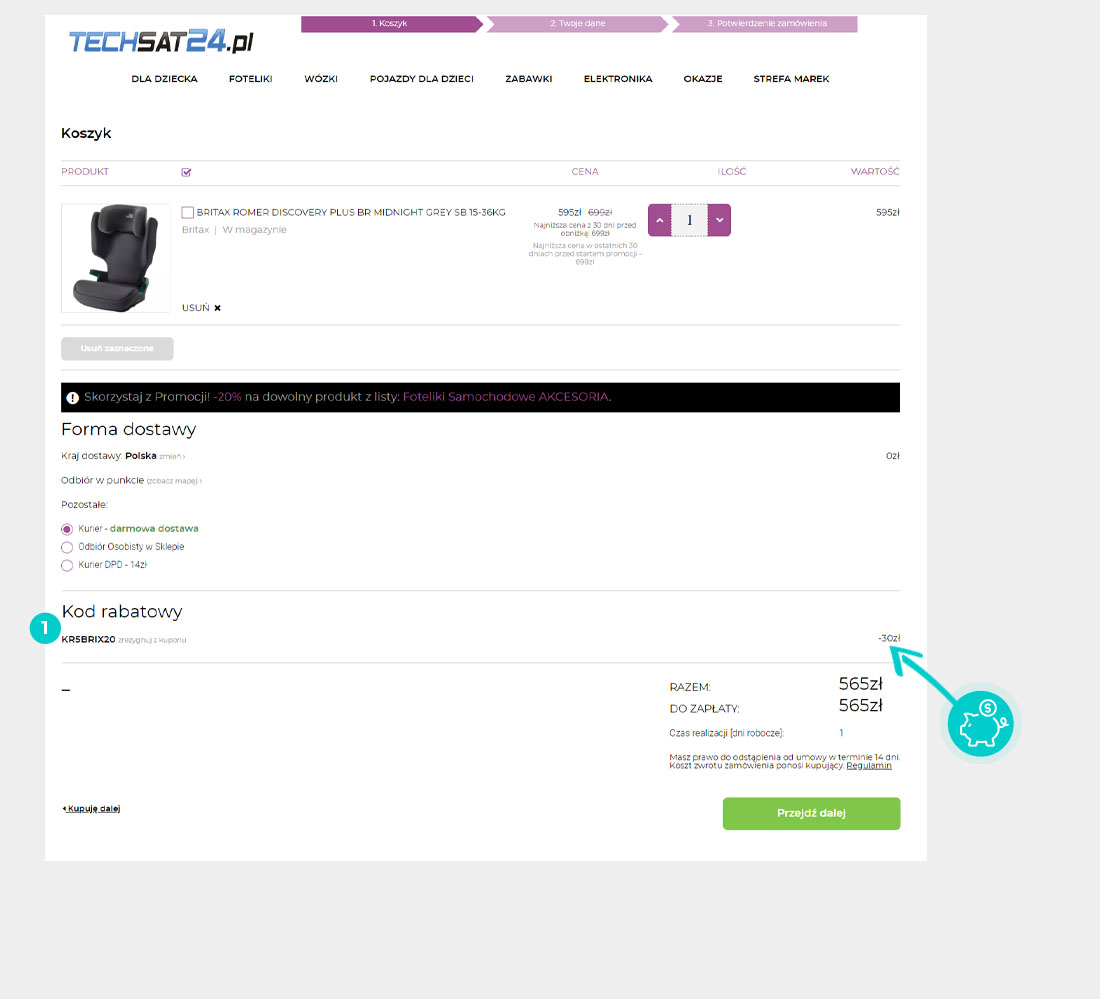
Task: Click the green Przejdź dalej button
Action: point(811,813)
